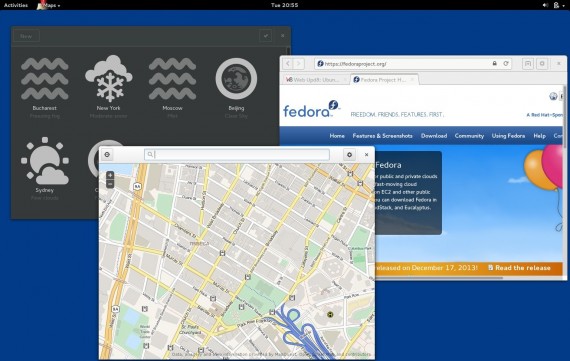Click the clock showing Tue 20:55
Screen dimensions: 570x361
(284, 5)
